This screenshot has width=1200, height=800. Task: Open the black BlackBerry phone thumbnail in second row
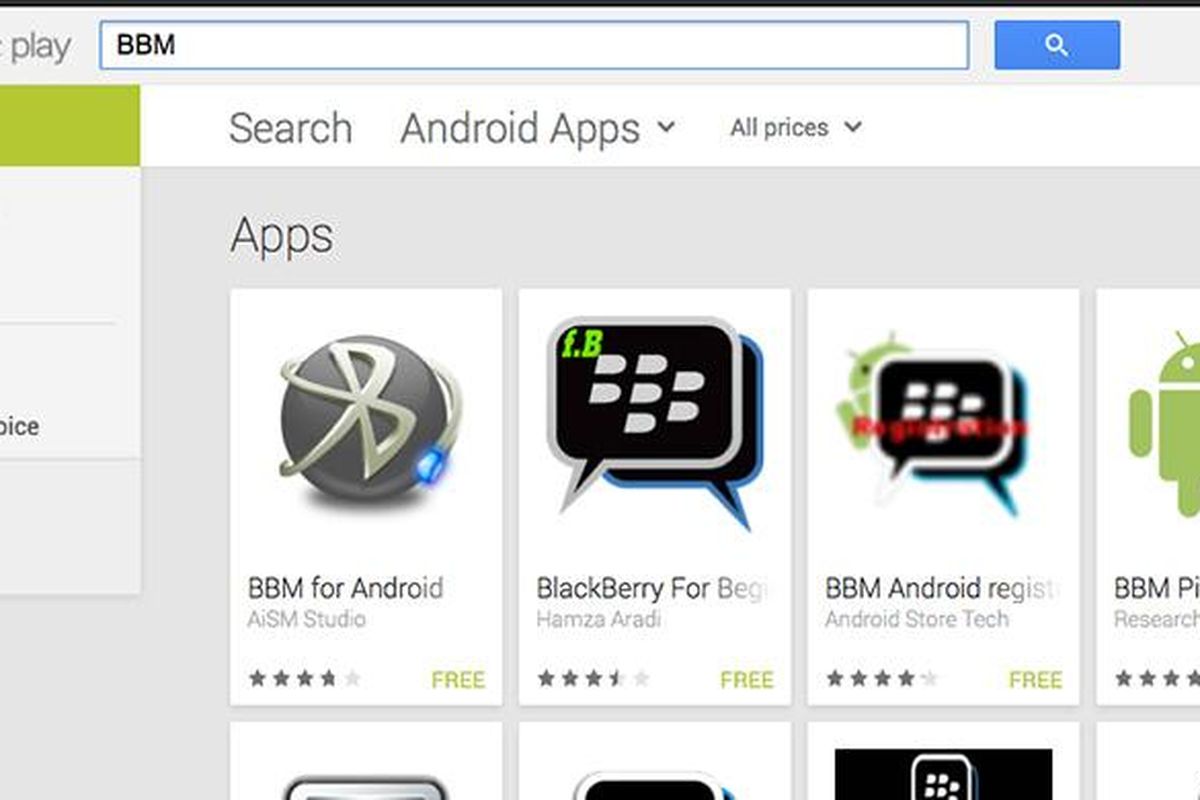tap(943, 774)
